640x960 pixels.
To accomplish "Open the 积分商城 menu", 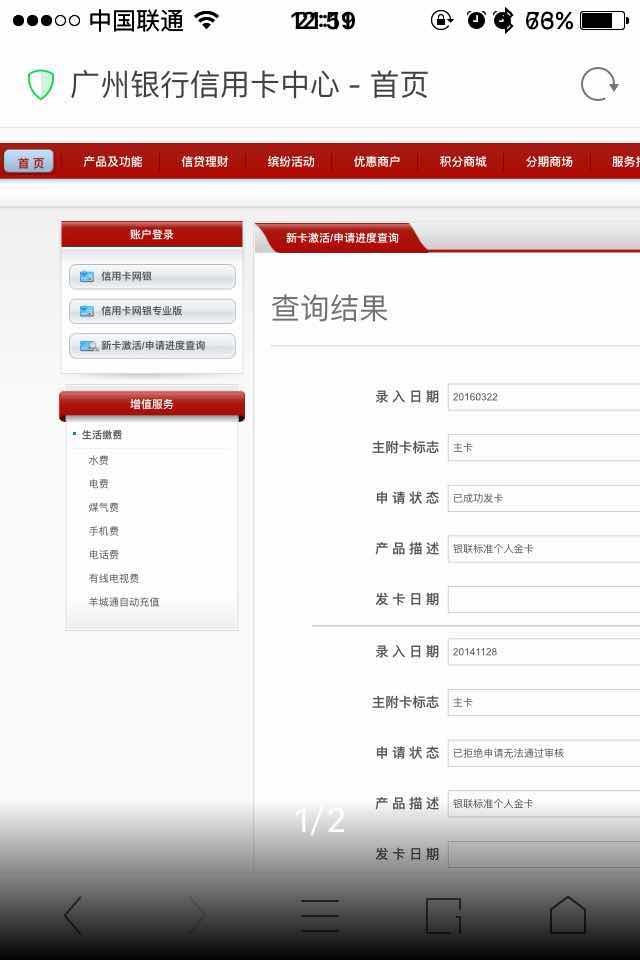I will coord(463,162).
